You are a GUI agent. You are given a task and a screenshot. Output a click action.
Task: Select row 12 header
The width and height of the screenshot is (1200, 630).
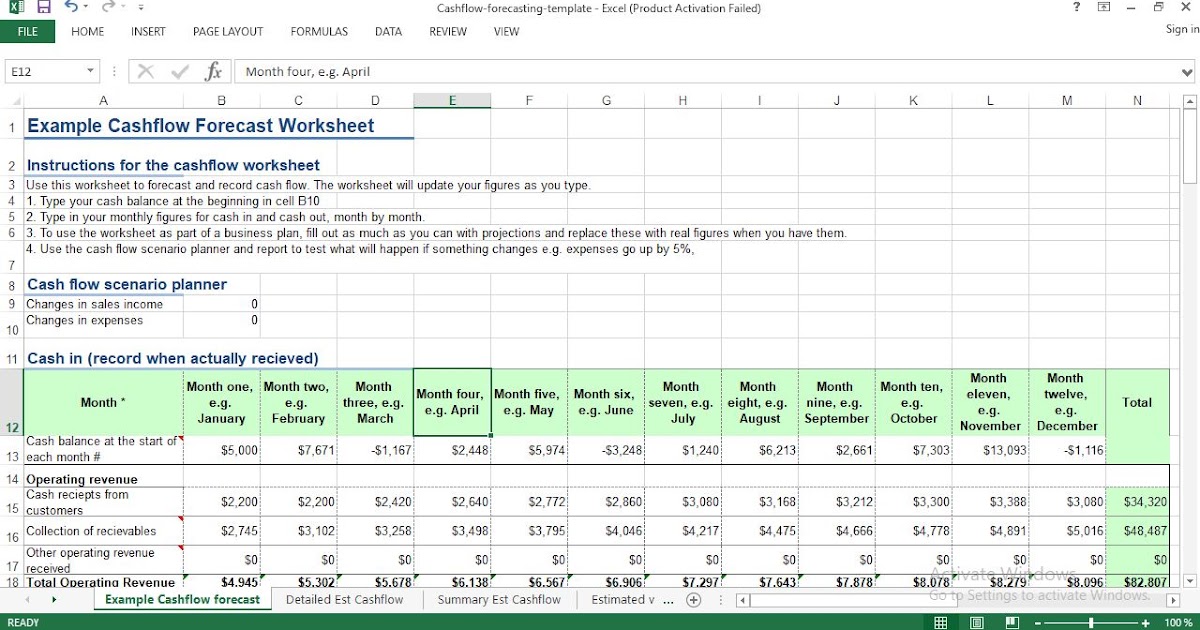[x=11, y=402]
